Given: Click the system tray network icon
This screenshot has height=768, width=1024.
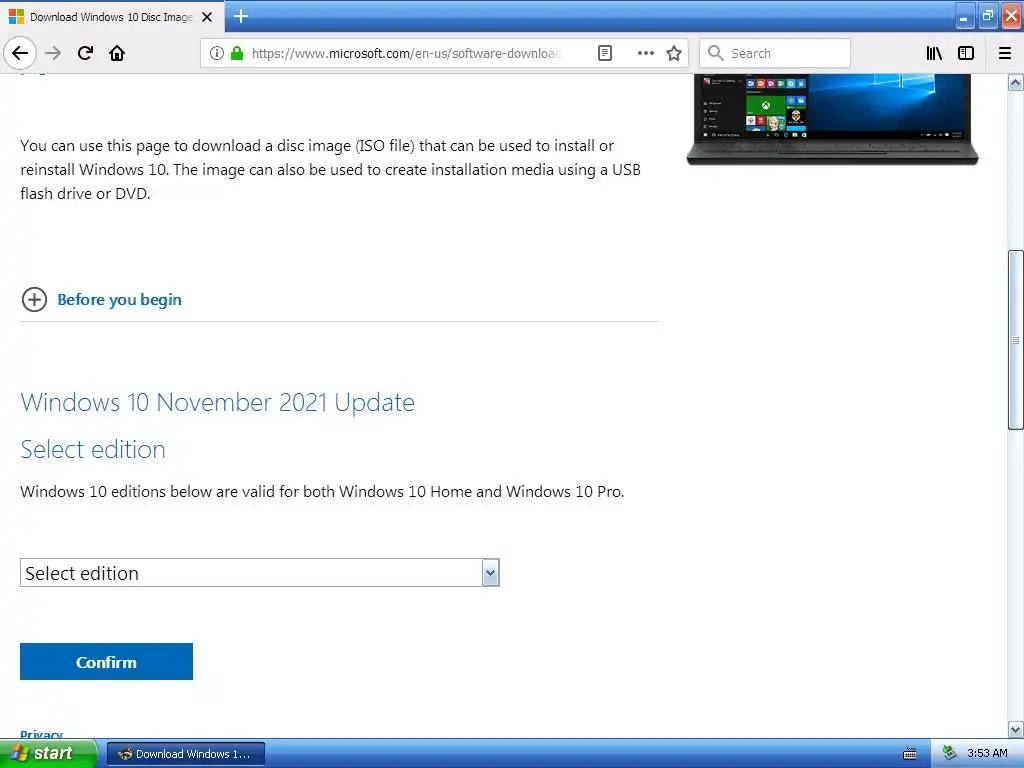Looking at the screenshot, I should click(950, 753).
